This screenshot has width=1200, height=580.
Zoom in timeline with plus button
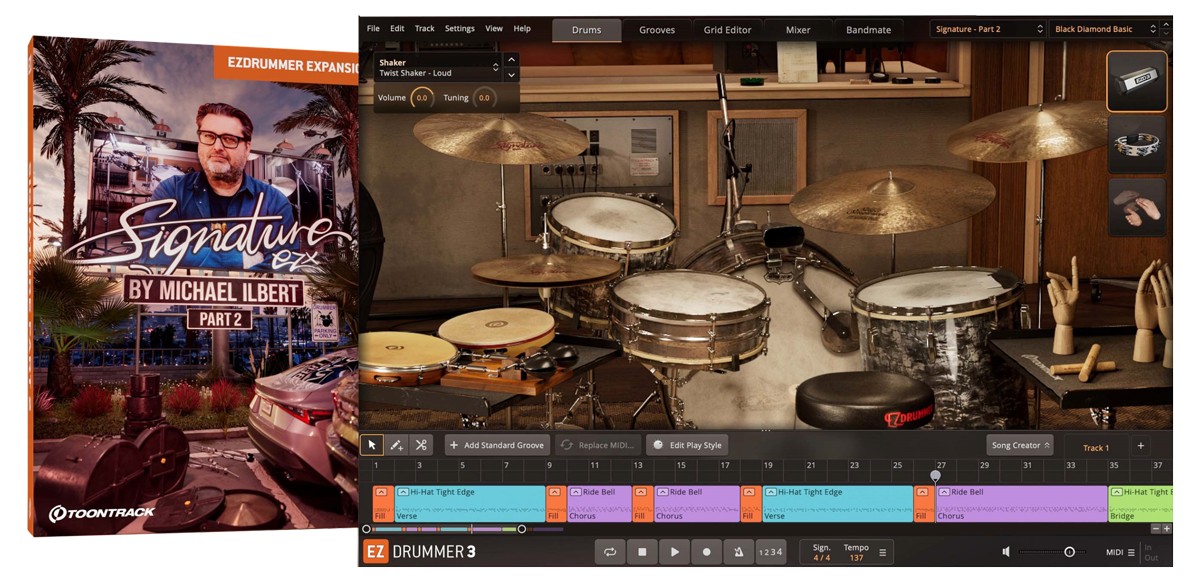(x=1167, y=528)
